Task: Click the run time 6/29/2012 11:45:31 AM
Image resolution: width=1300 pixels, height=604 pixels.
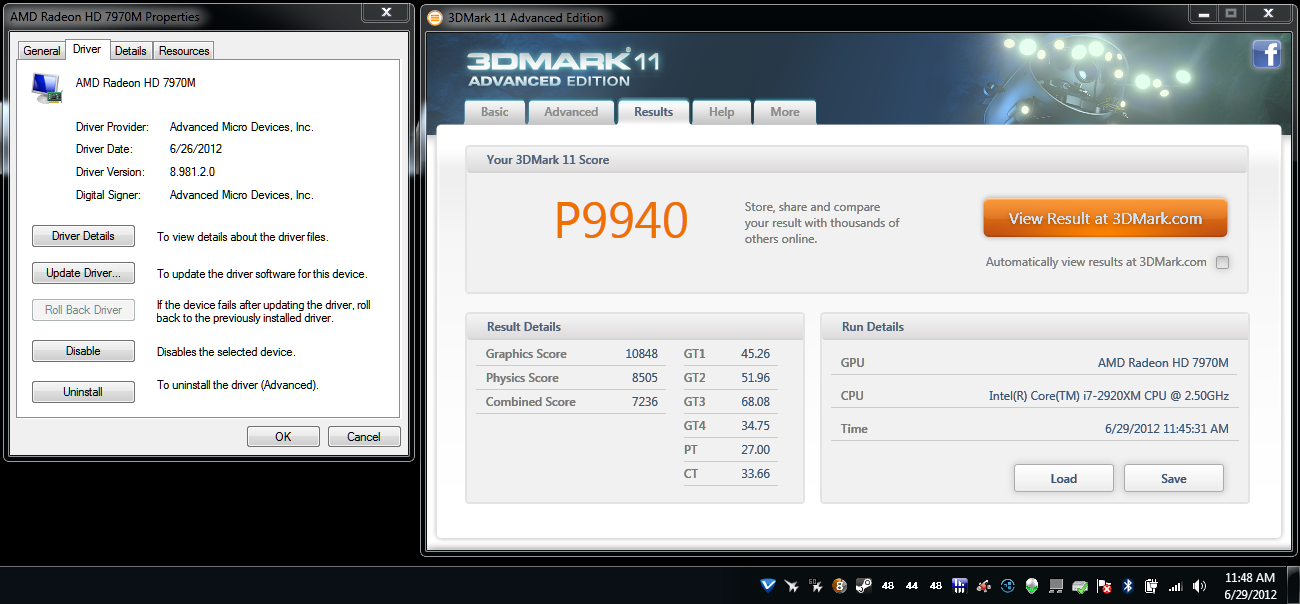Action: 1166,429
